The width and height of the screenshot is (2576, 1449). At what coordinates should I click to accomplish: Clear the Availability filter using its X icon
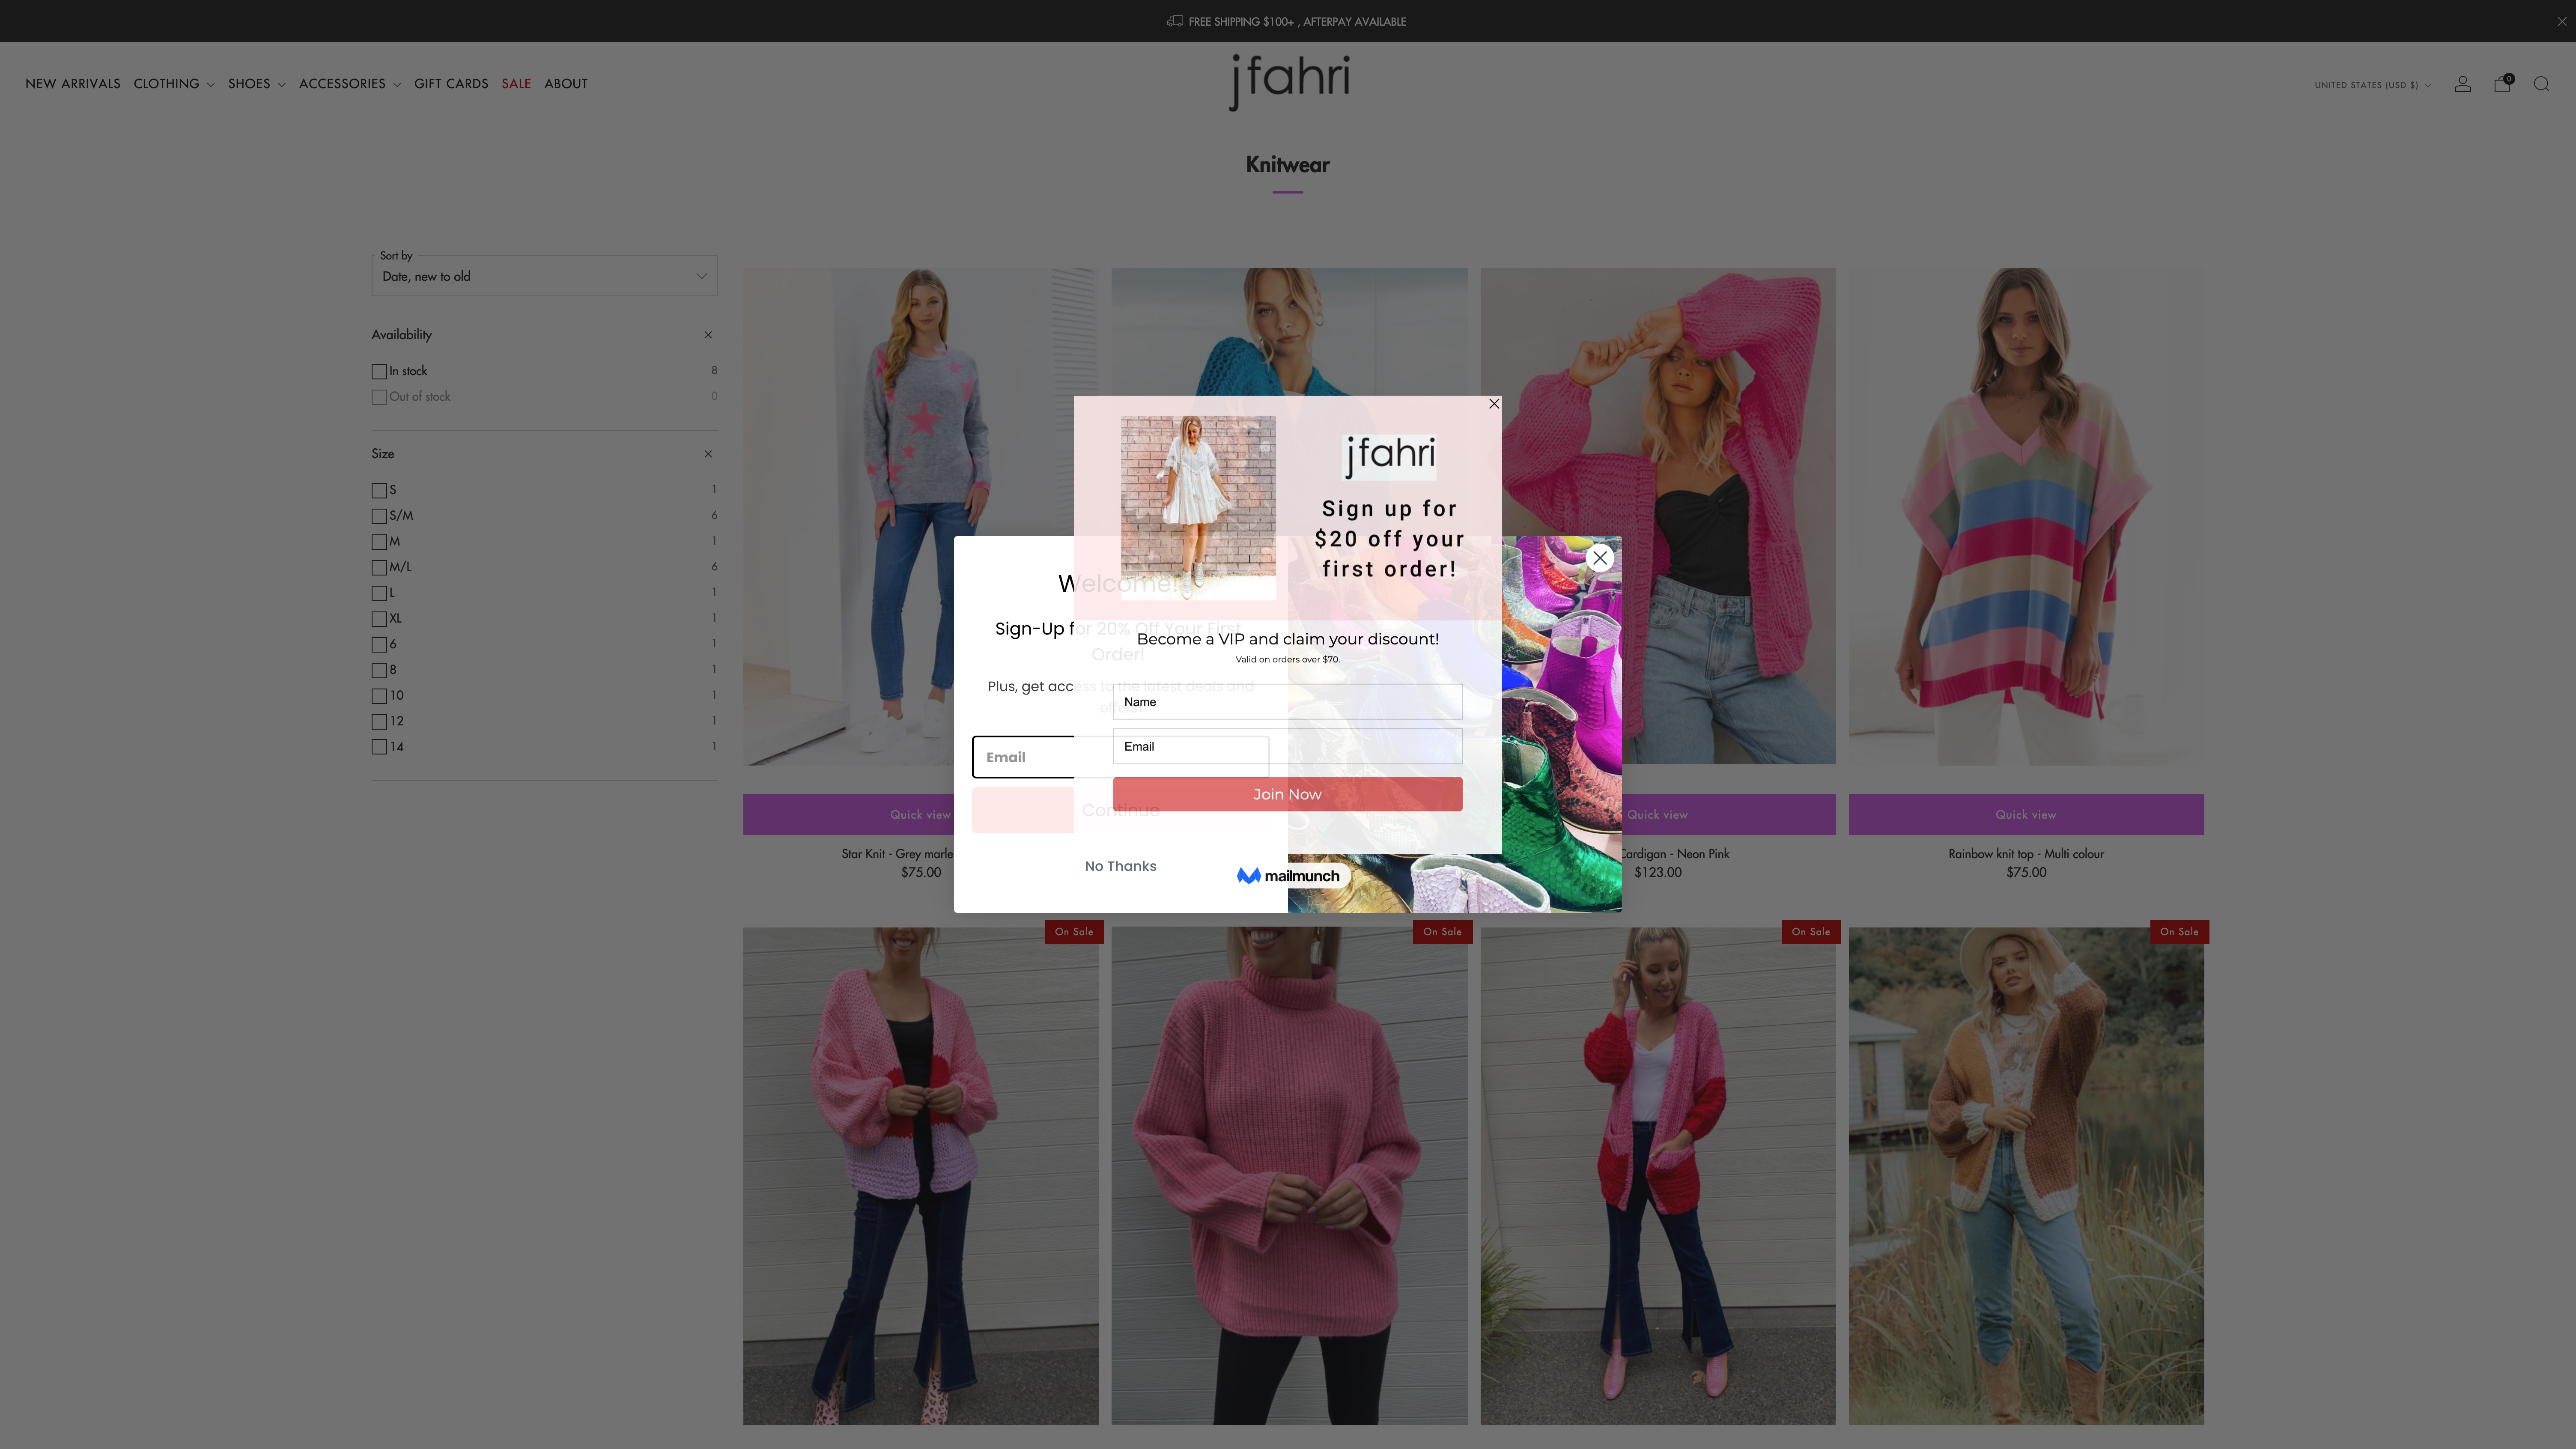(x=708, y=335)
